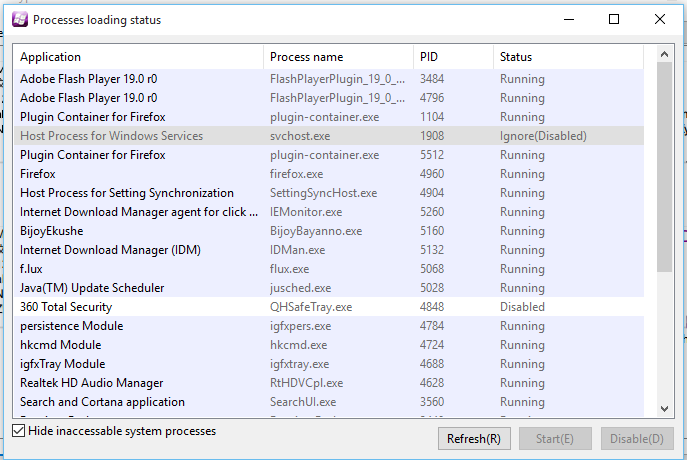Toggle Hide inaccessible system processes checkbox
Image resolution: width=687 pixels, height=460 pixels.
pyautogui.click(x=19, y=431)
